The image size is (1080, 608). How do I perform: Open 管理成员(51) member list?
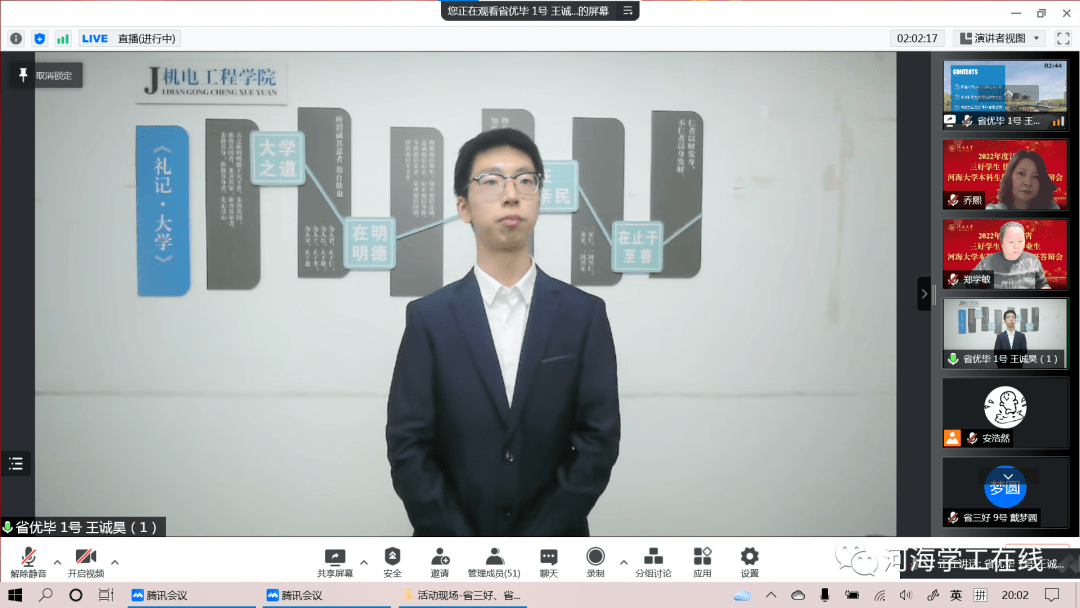(493, 560)
